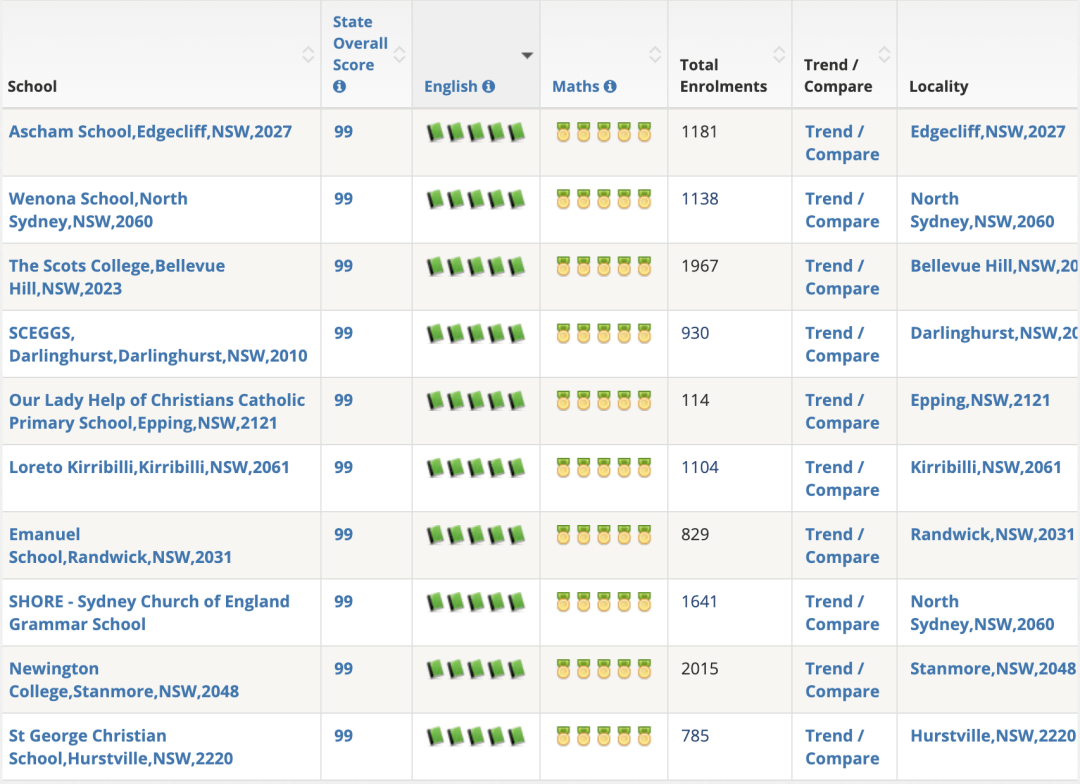Click English book rating for Ascham School
This screenshot has width=1080, height=784.
tap(476, 132)
